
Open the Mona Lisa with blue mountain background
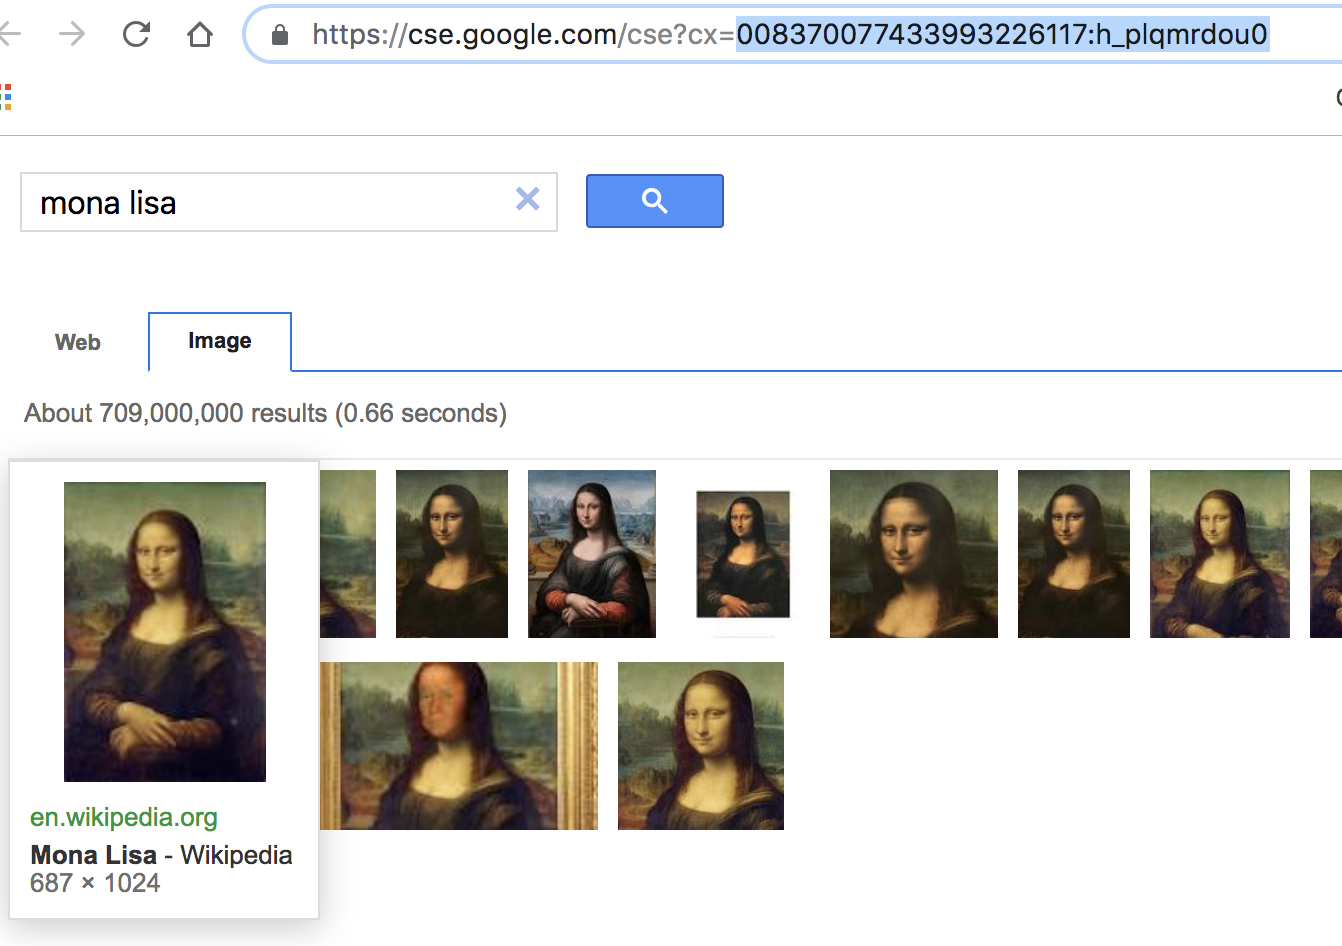coord(592,554)
